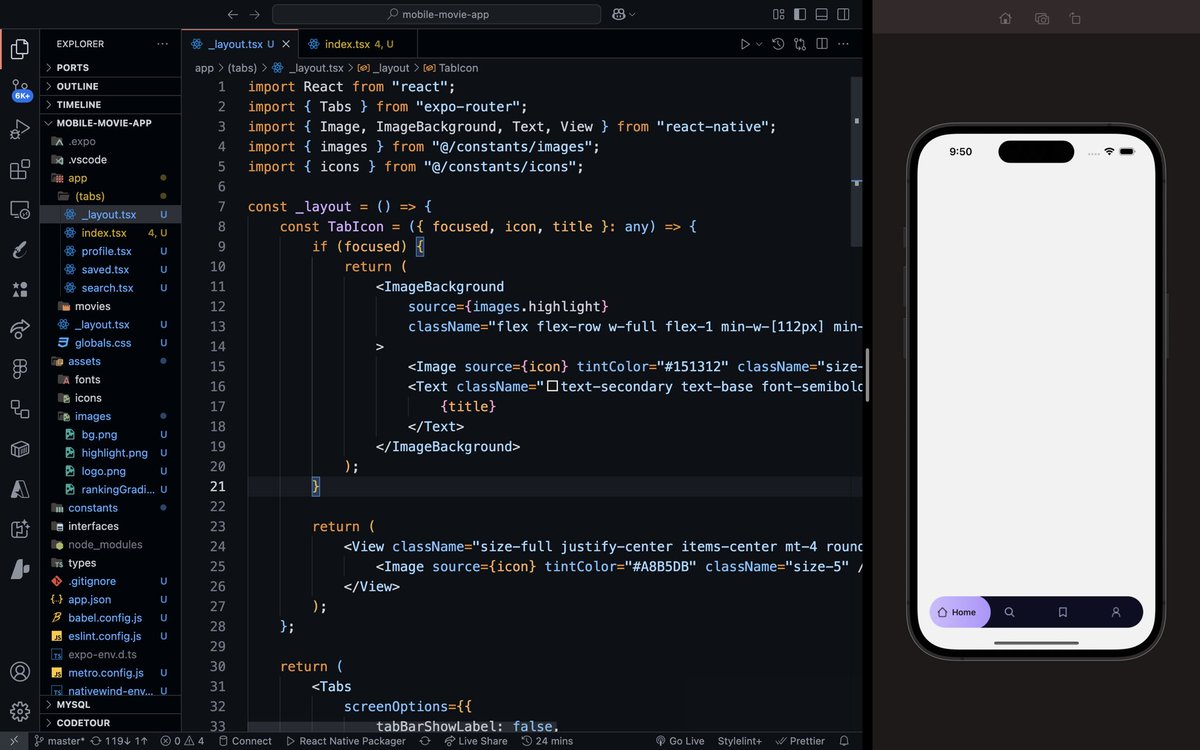Expand the PORTS section
Image resolution: width=1200 pixels, height=750 pixels.
pyautogui.click(x=111, y=68)
